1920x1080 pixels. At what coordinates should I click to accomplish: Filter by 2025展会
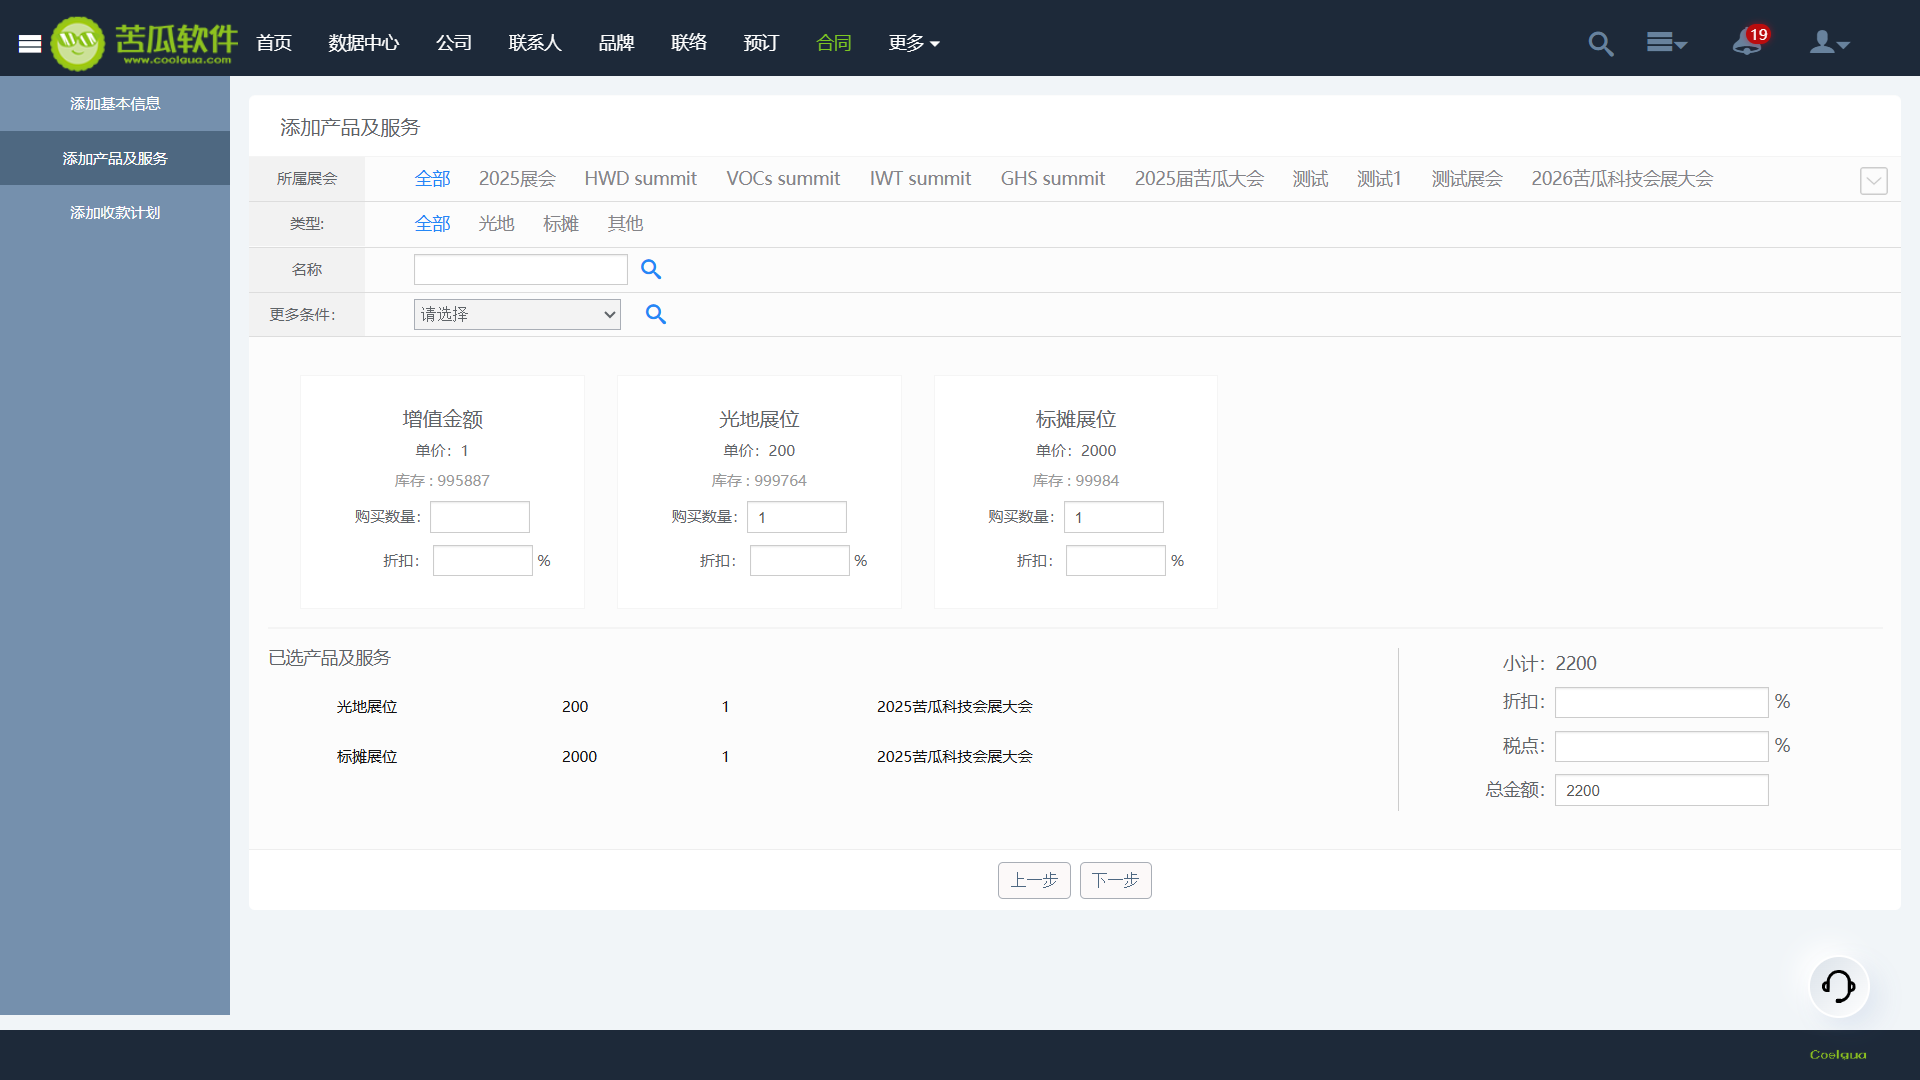point(517,179)
